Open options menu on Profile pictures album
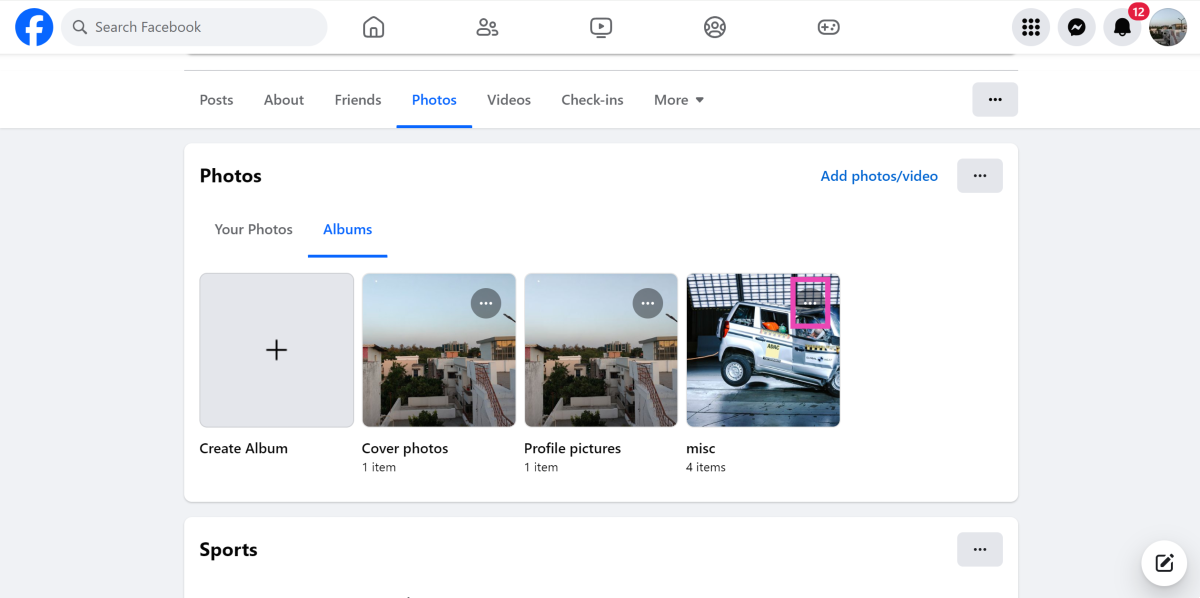 click(x=648, y=303)
